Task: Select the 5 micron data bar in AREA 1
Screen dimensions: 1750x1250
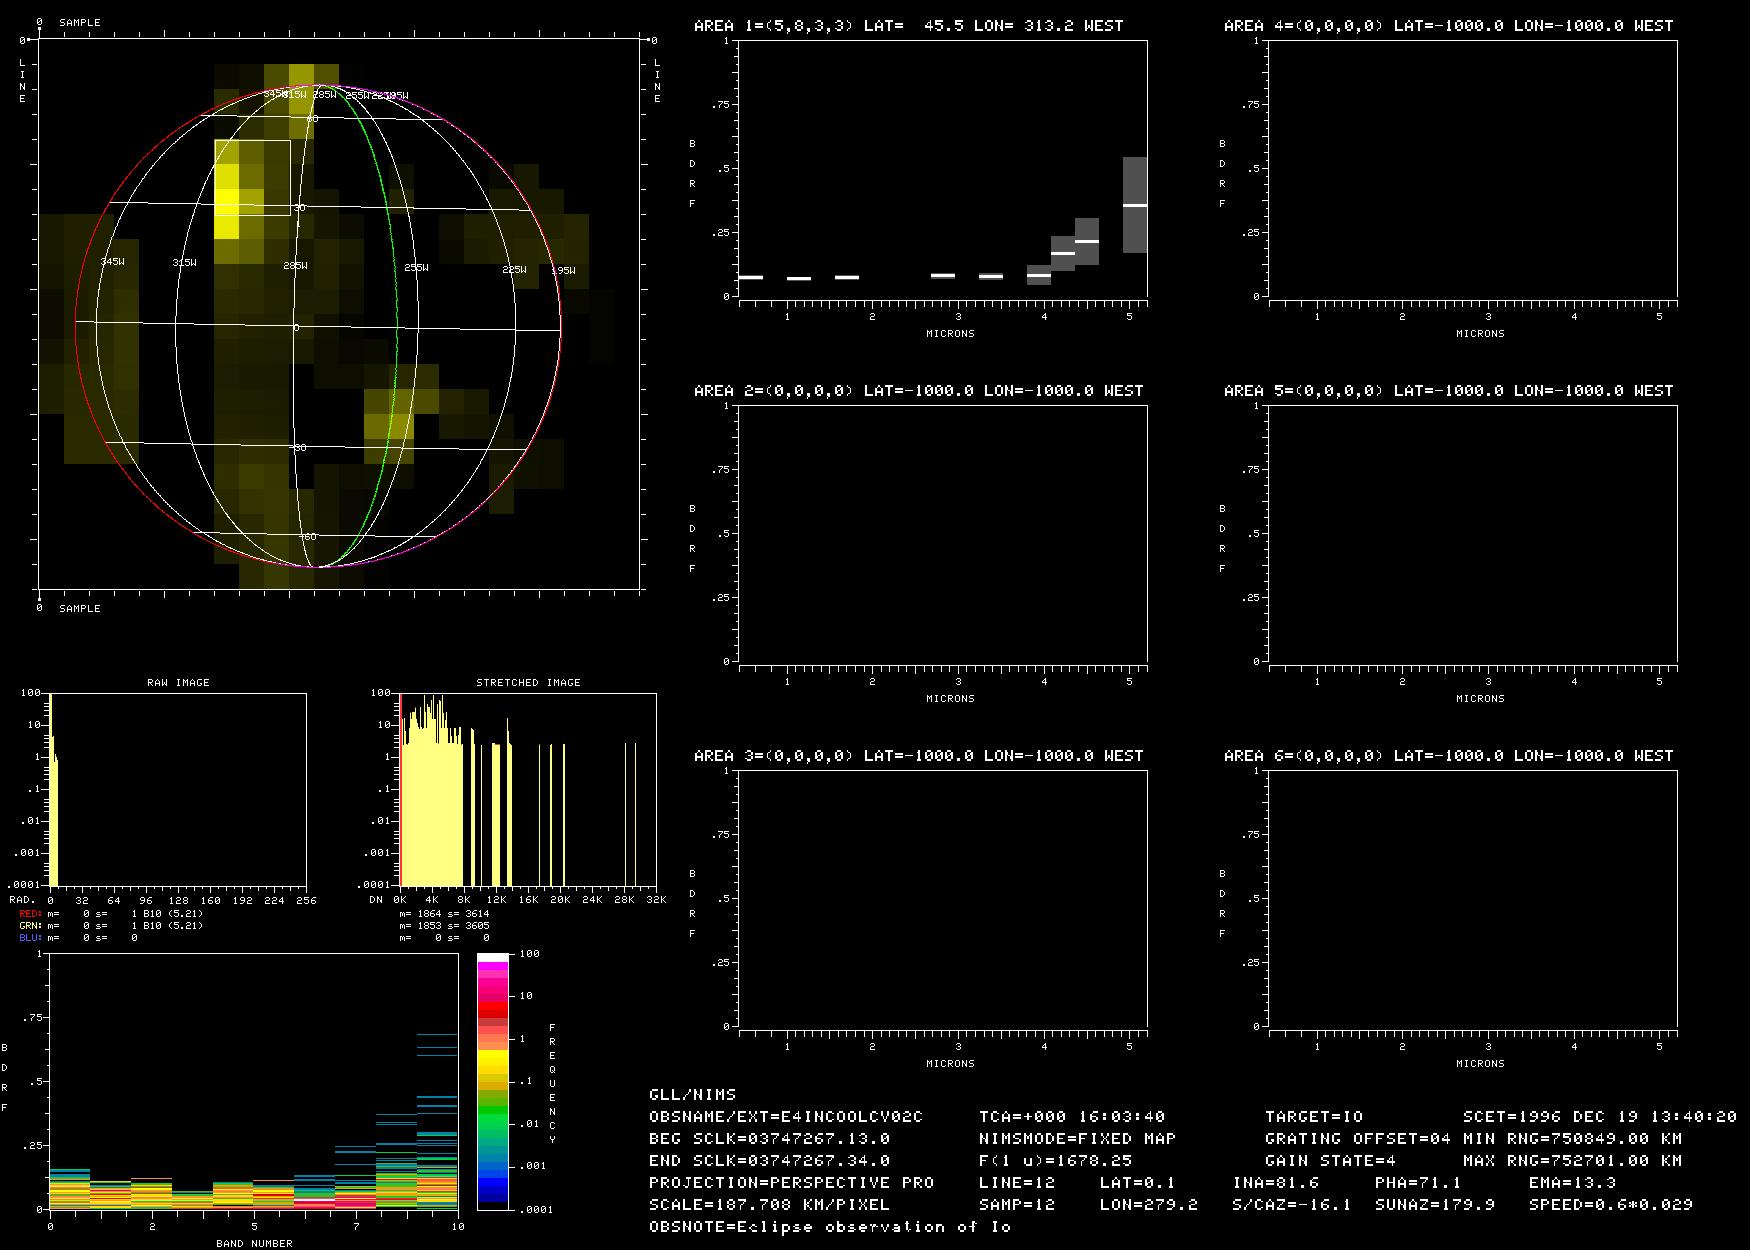Action: pyautogui.click(x=1134, y=205)
